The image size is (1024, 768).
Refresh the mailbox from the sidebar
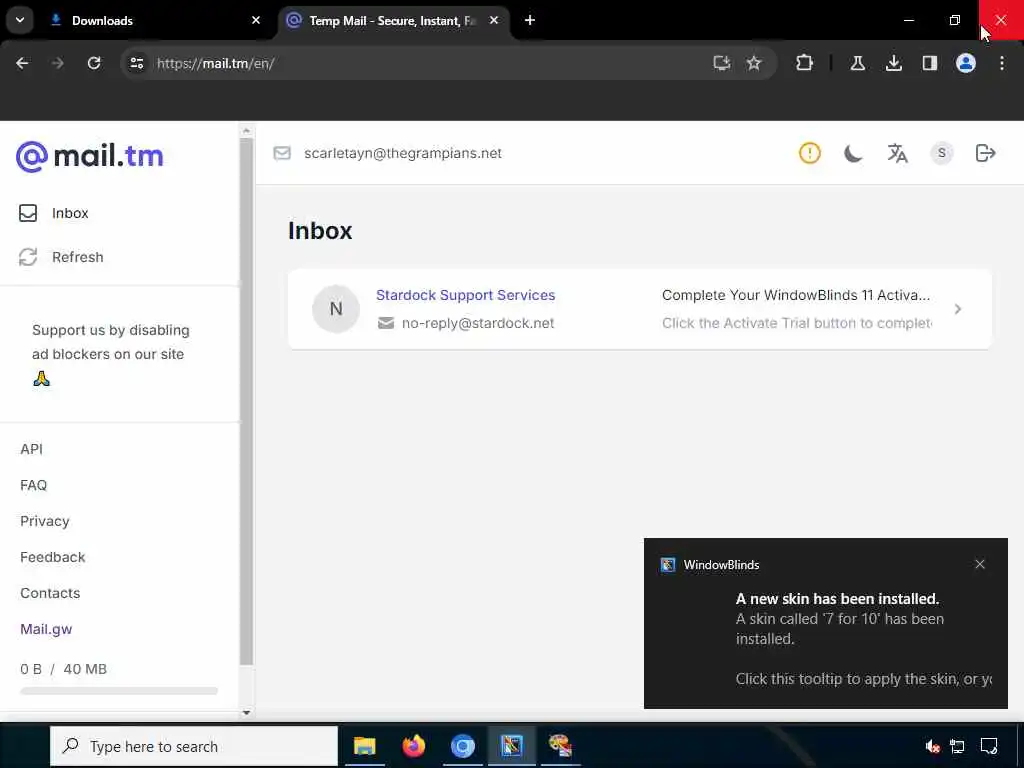(61, 257)
